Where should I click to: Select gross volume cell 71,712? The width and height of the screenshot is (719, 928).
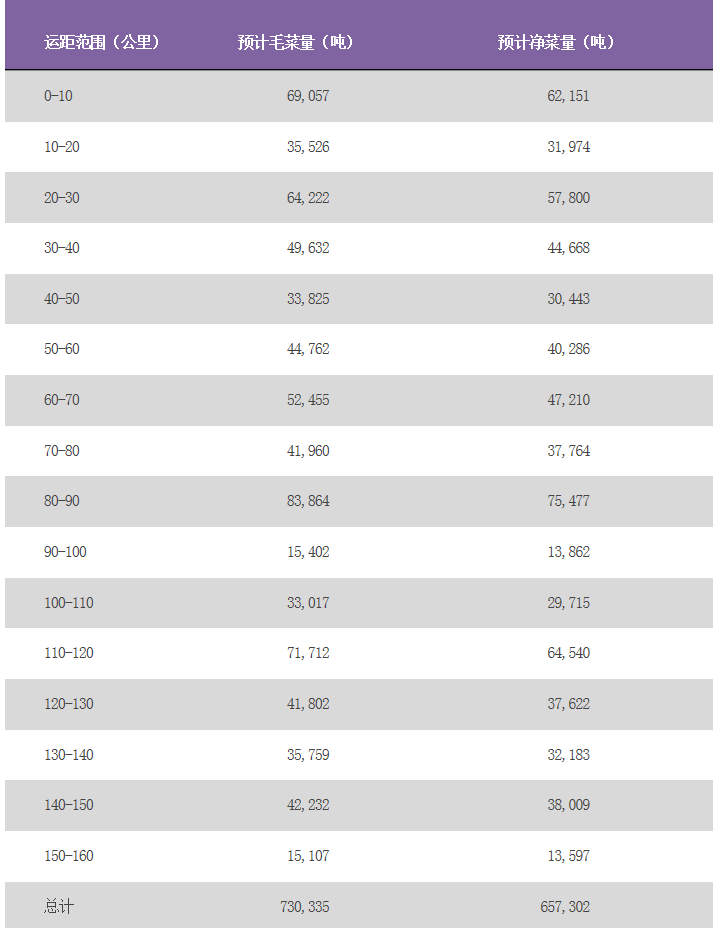[308, 653]
